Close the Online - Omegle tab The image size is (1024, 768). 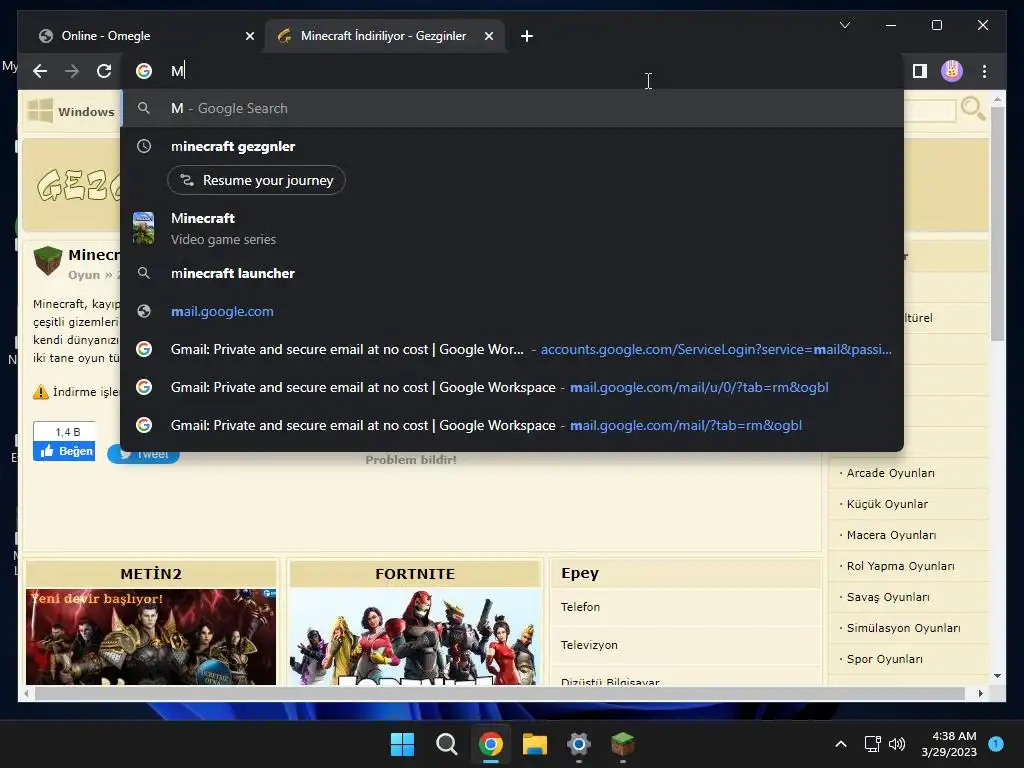(249, 37)
